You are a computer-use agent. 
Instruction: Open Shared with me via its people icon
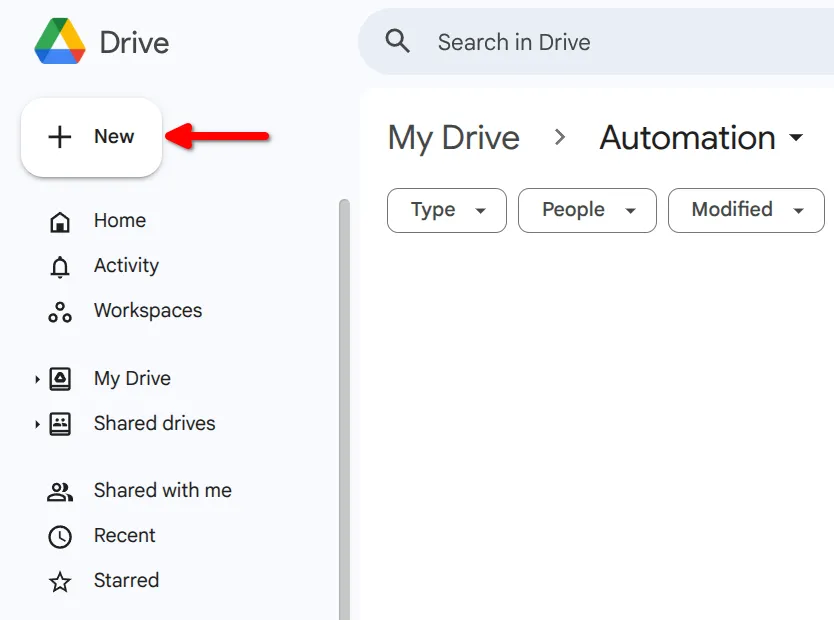click(x=60, y=490)
